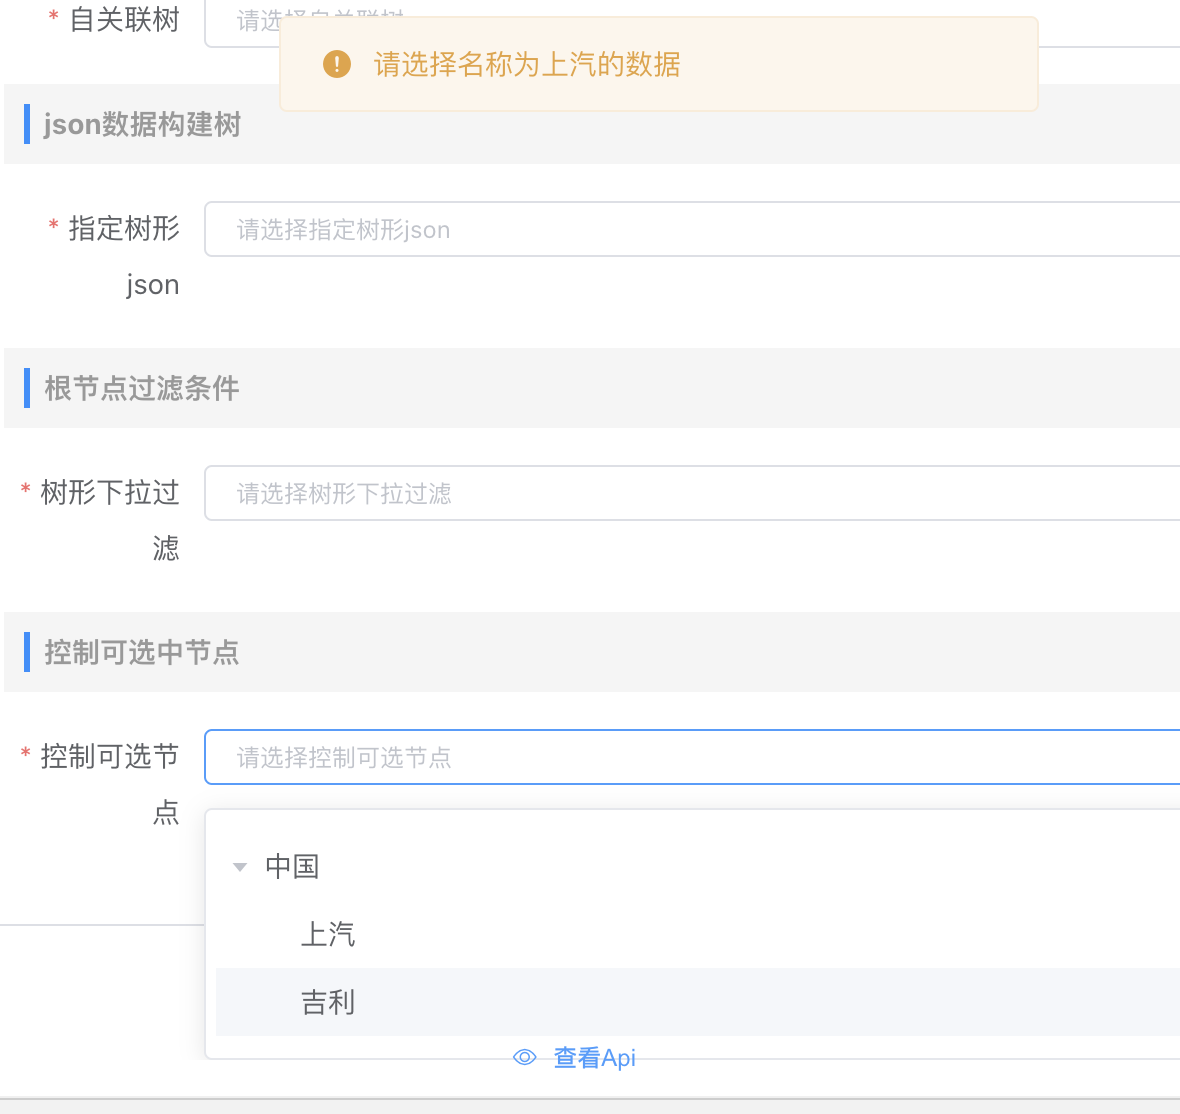This screenshot has width=1180, height=1114.
Task: Click the 控制可选节点 field label
Action: [110, 757]
